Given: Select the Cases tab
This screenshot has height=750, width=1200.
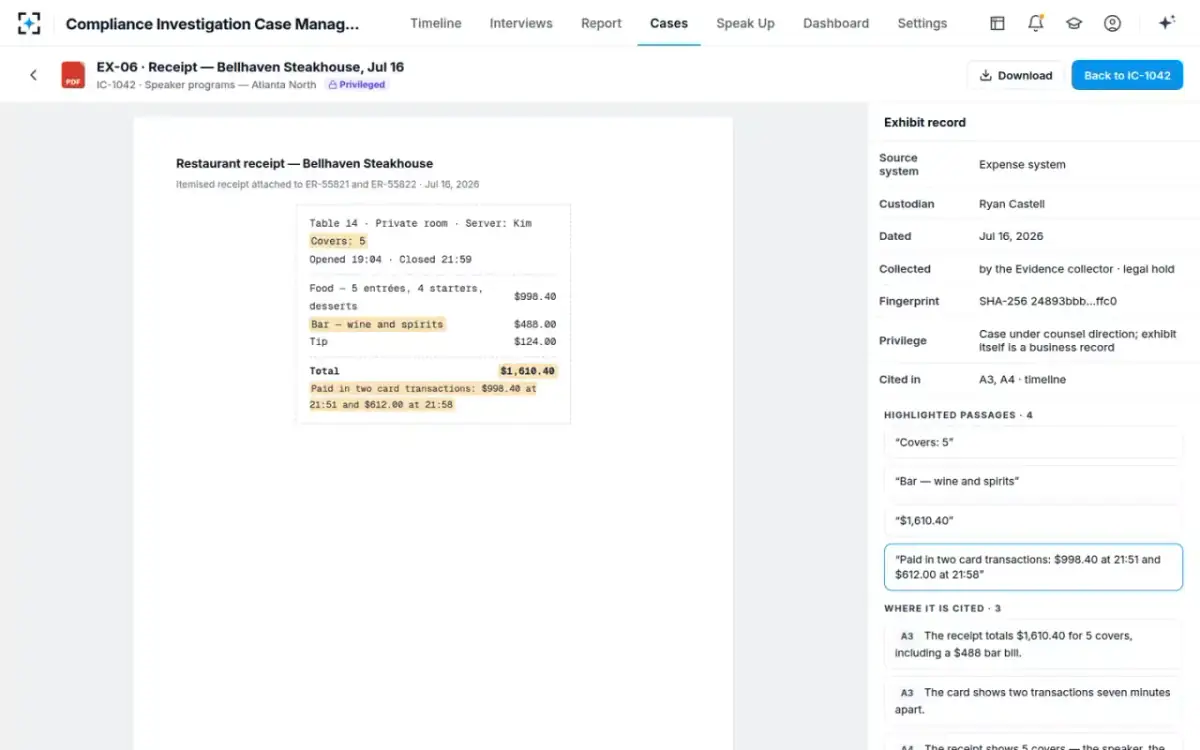Looking at the screenshot, I should (669, 23).
